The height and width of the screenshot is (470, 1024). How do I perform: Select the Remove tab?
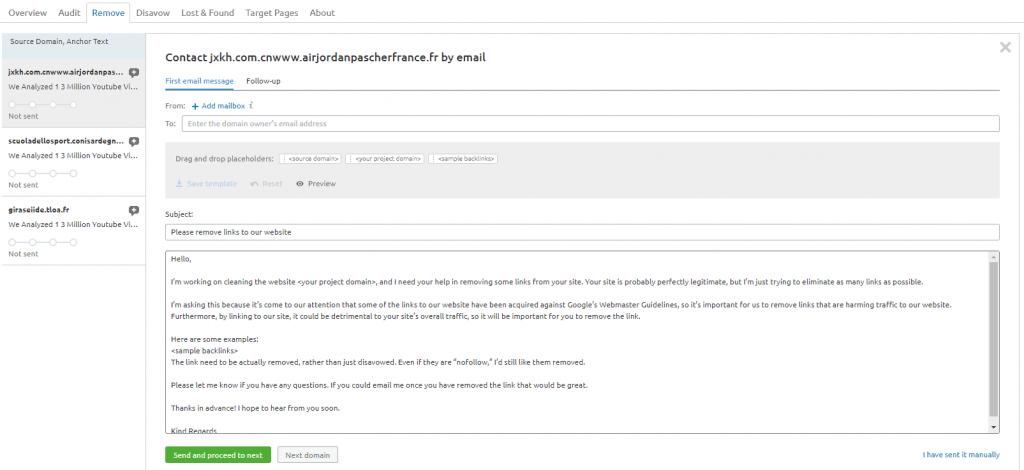(x=108, y=12)
